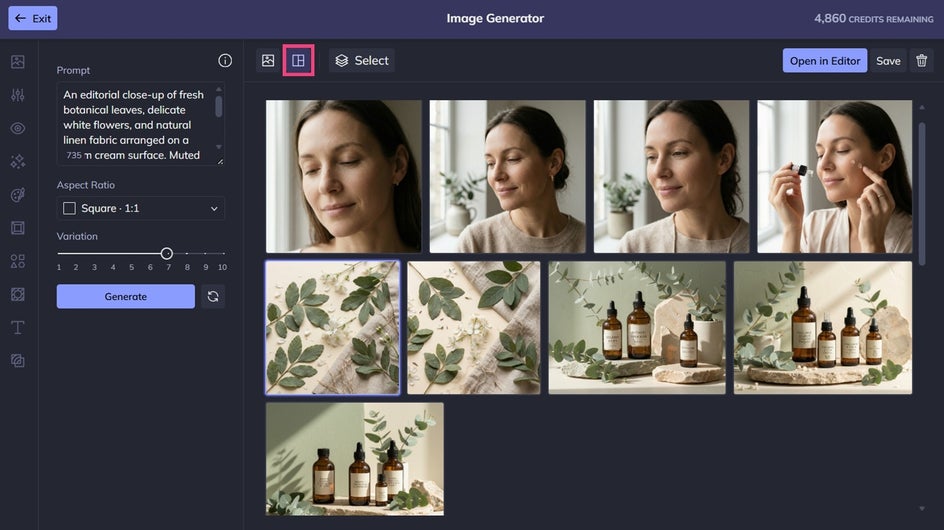Save the generated image
The image size is (944, 530).
(888, 61)
